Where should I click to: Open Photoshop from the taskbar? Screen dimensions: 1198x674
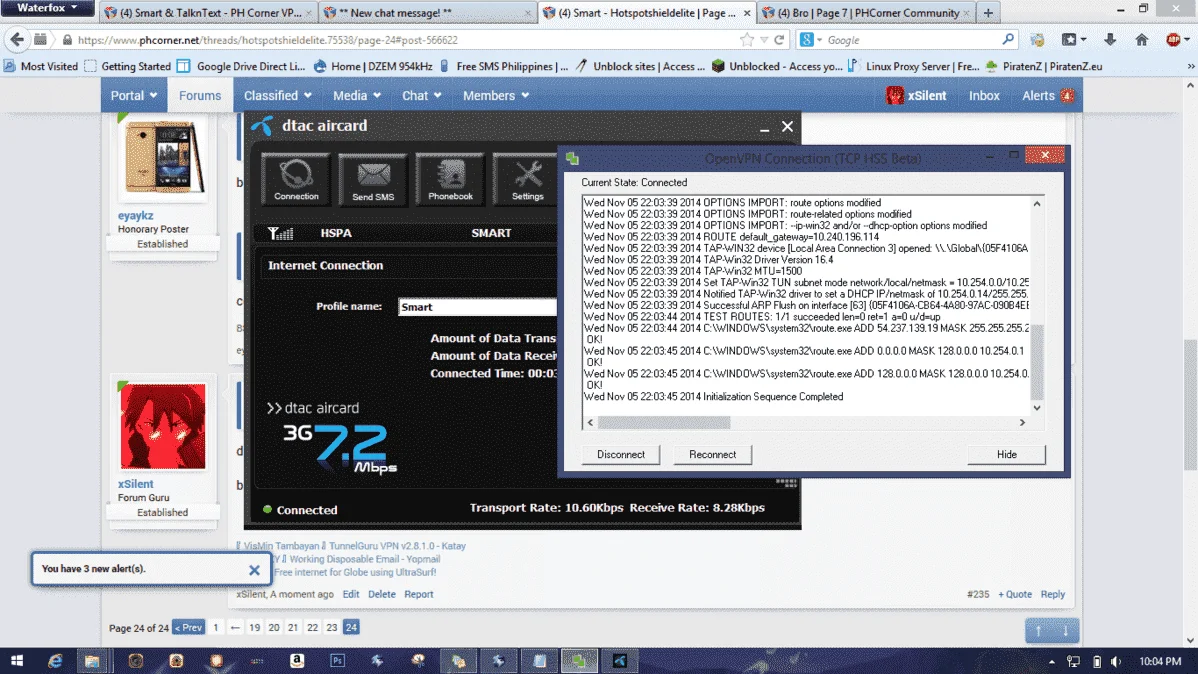tap(337, 661)
